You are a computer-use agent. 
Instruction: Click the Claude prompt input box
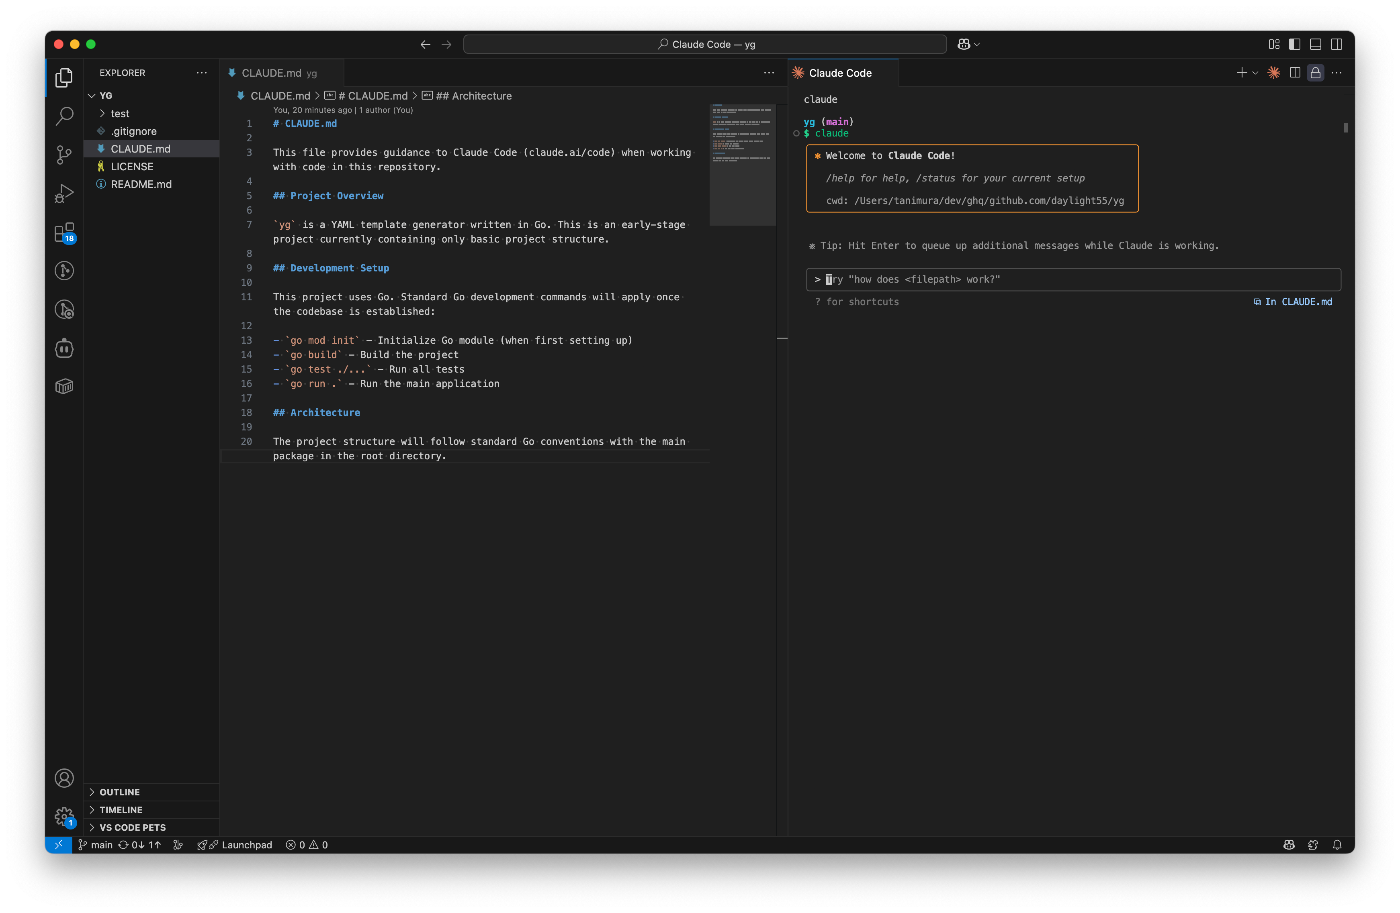(x=1073, y=280)
